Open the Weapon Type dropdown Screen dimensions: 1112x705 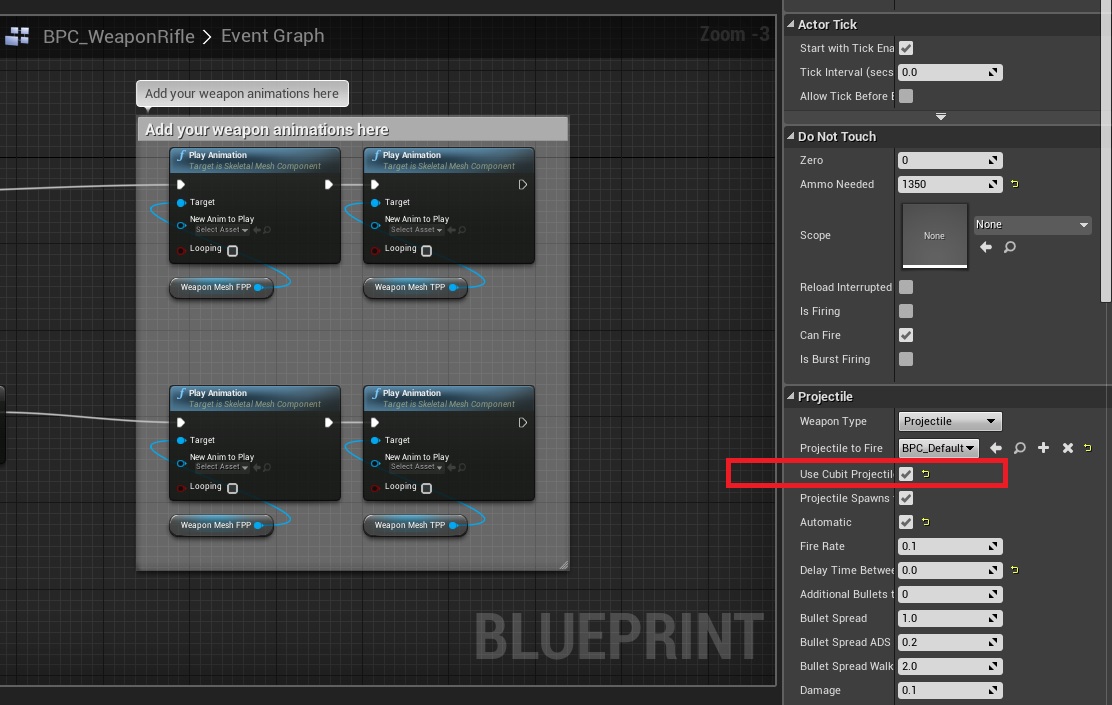coord(949,422)
